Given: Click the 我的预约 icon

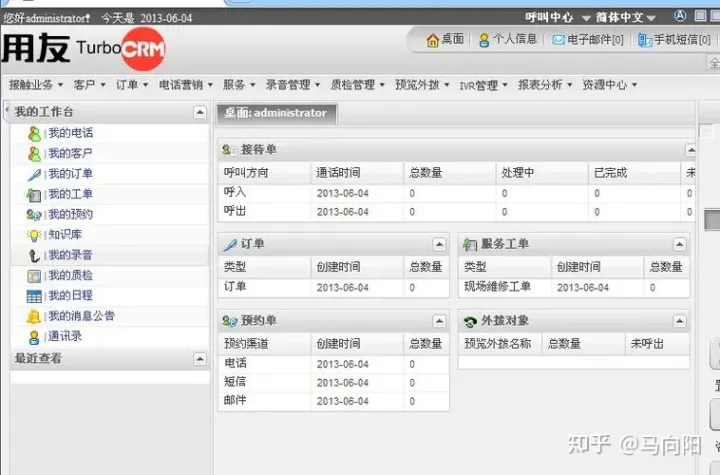Looking at the screenshot, I should 34,215.
